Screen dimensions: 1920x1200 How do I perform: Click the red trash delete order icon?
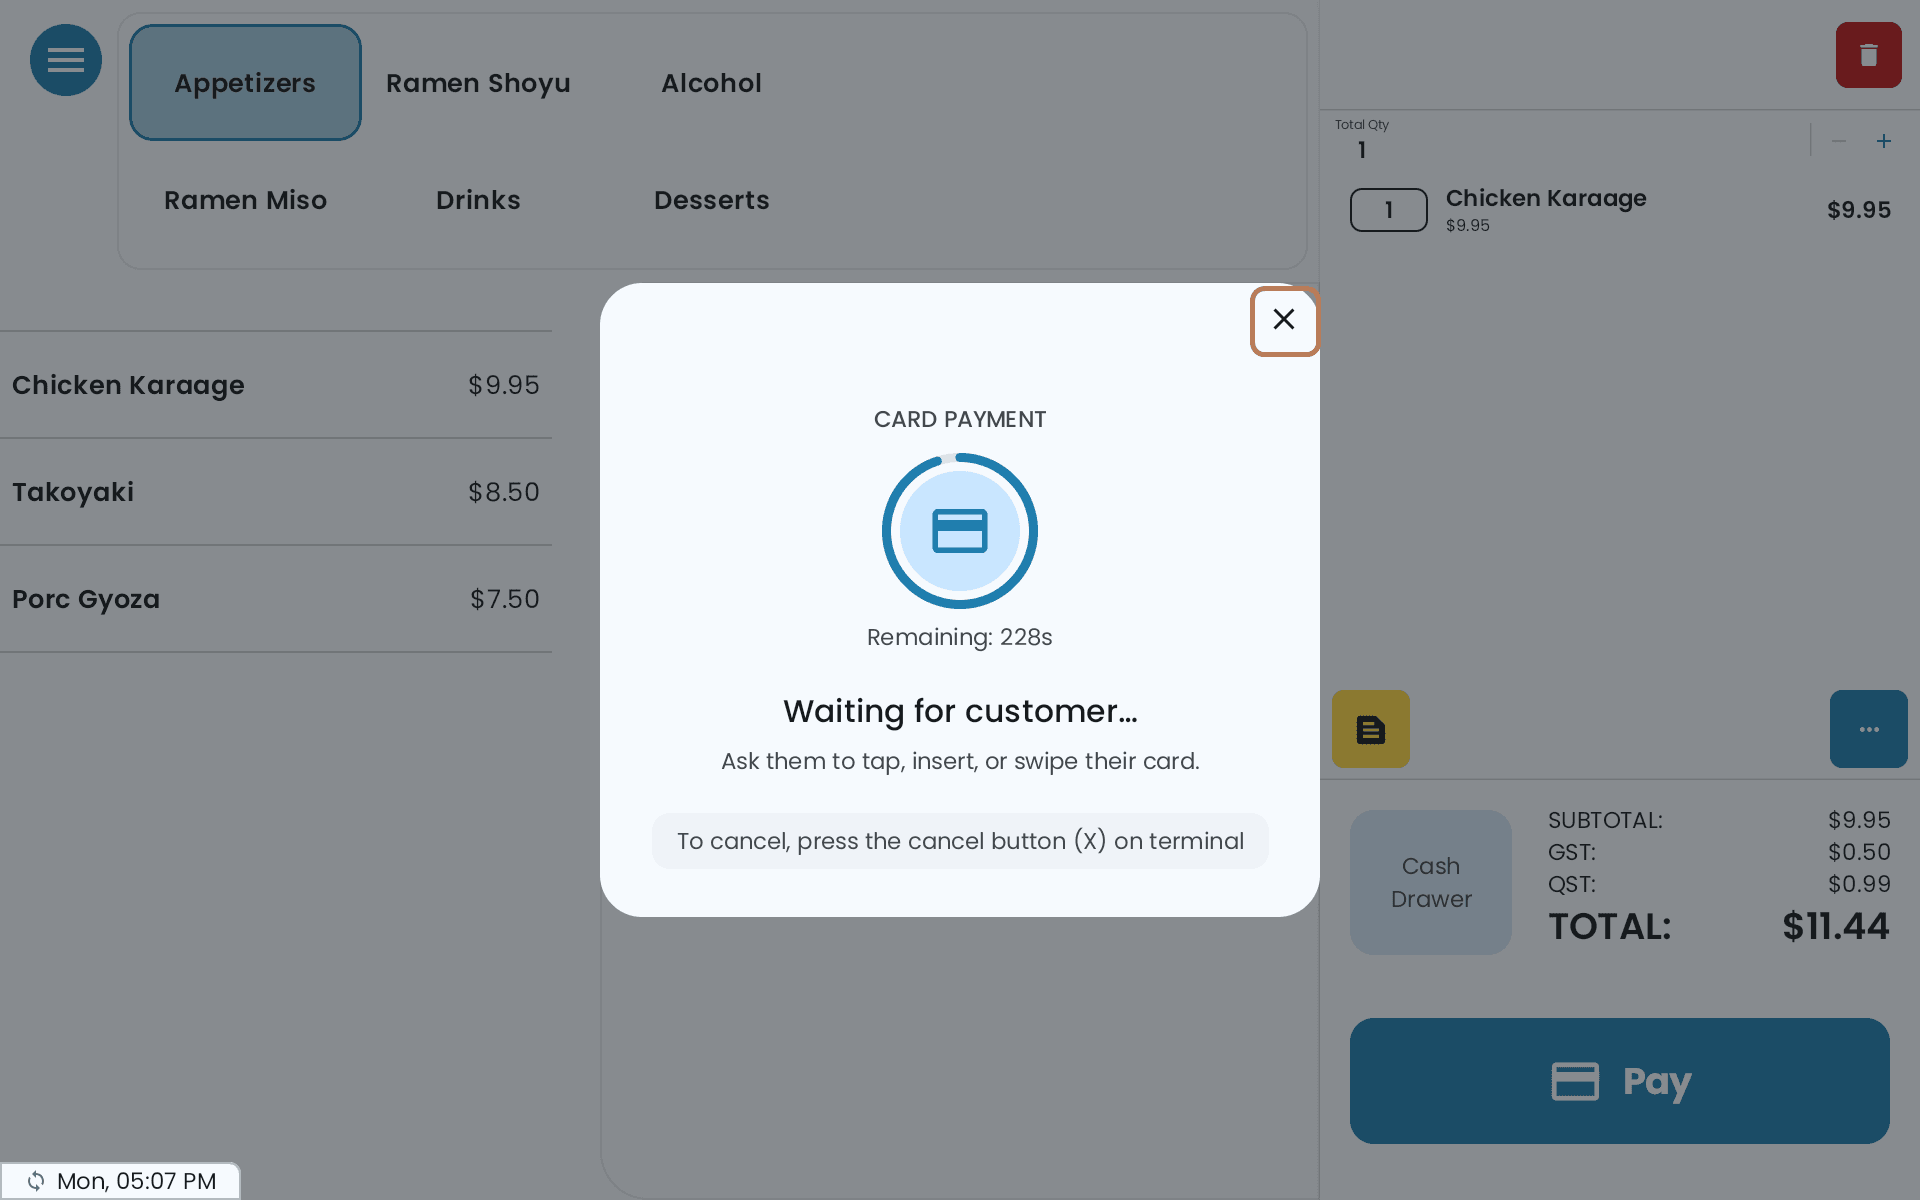tap(1868, 55)
